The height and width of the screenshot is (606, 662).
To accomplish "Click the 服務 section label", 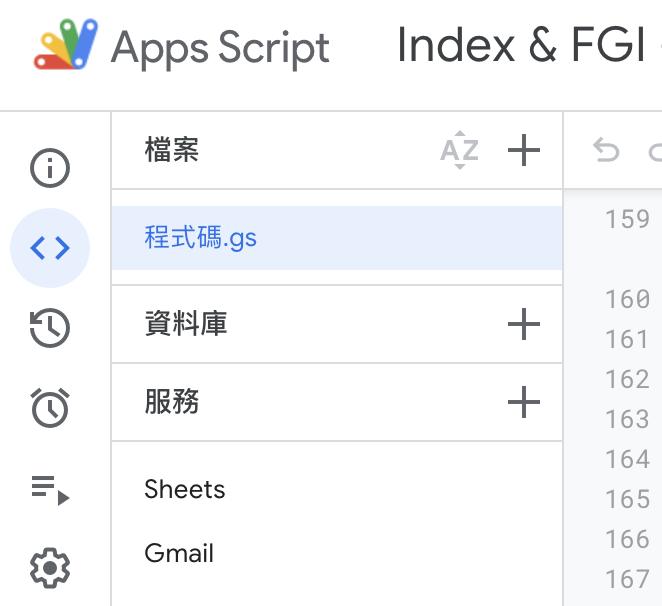I will point(172,402).
